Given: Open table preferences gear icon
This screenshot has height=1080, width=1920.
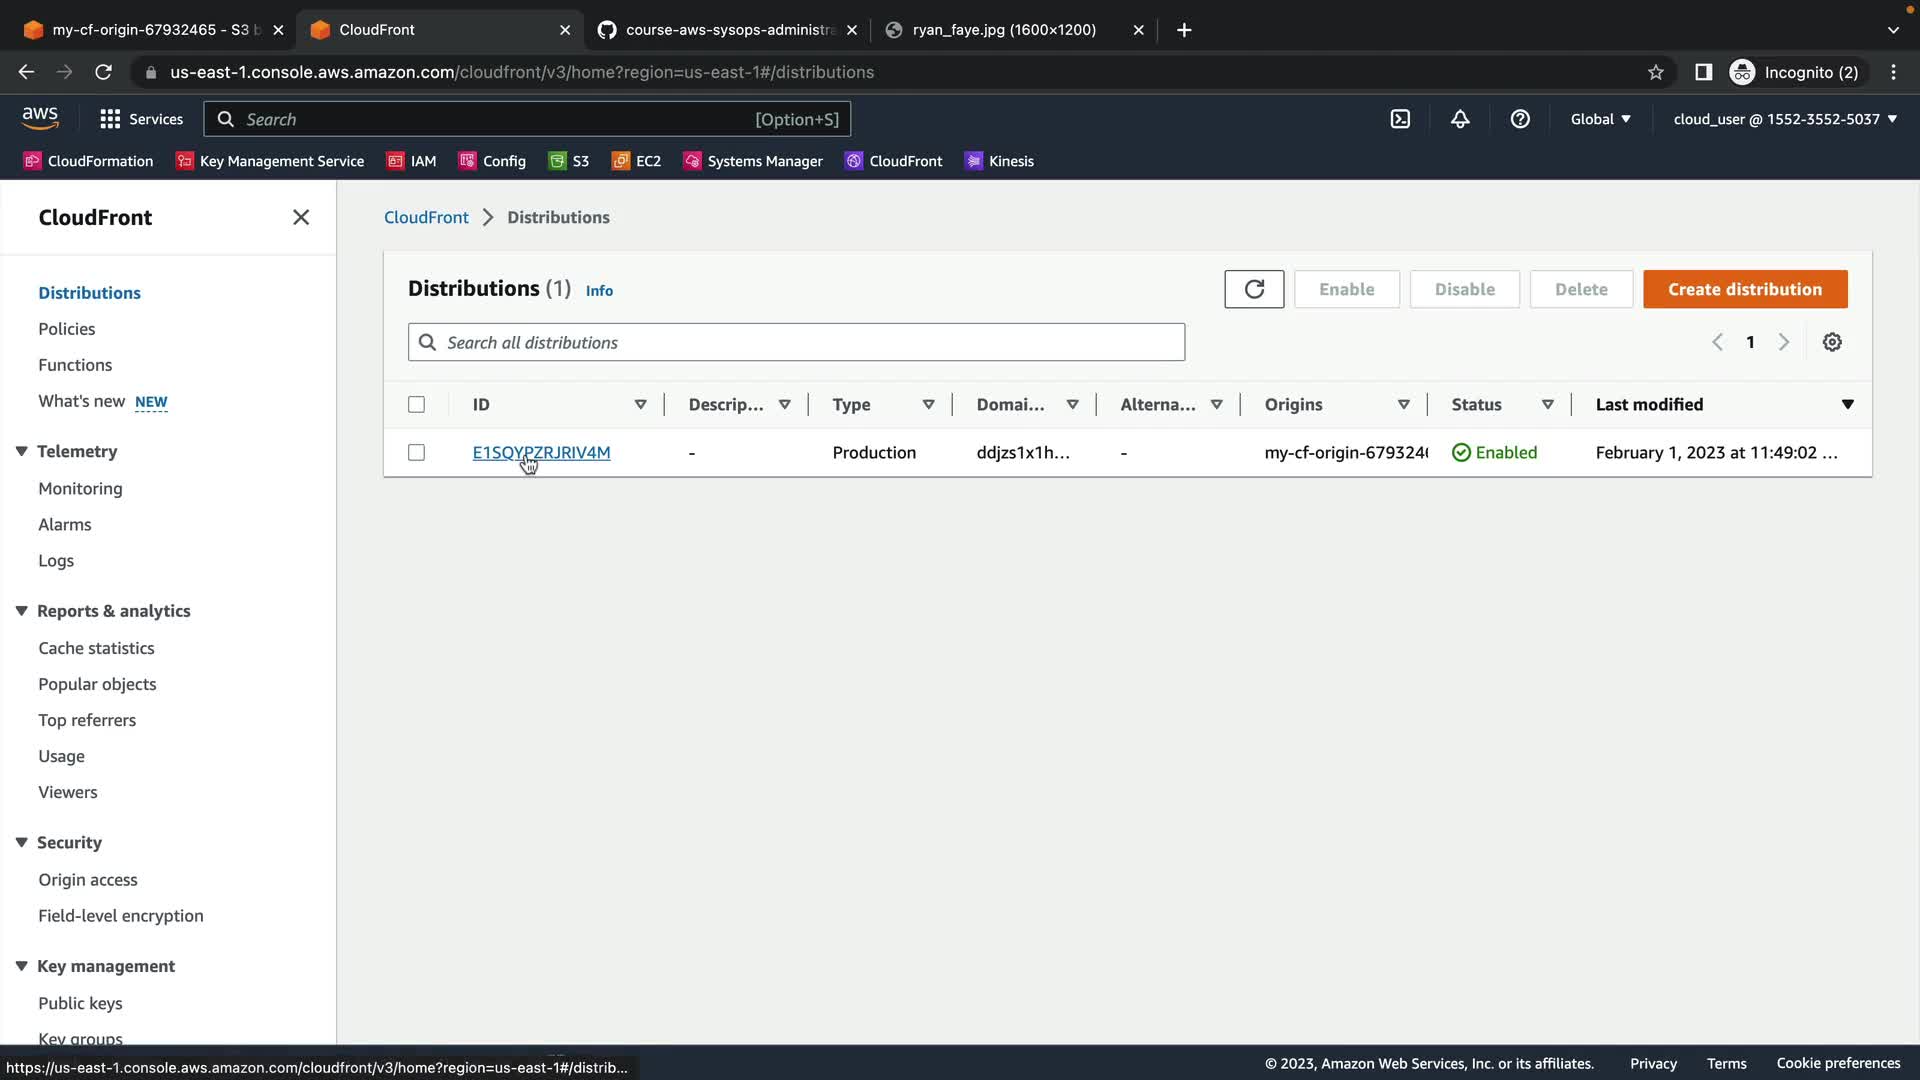Looking at the screenshot, I should pos(1832,342).
